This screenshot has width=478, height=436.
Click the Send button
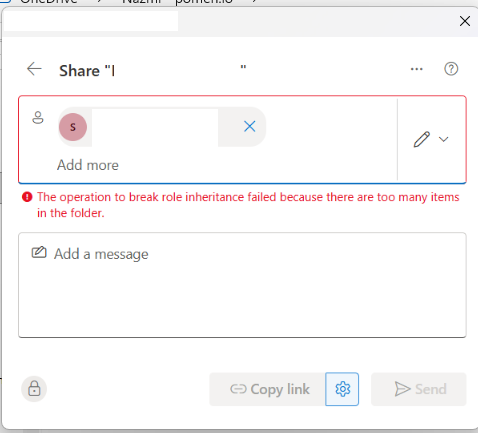[x=419, y=389]
